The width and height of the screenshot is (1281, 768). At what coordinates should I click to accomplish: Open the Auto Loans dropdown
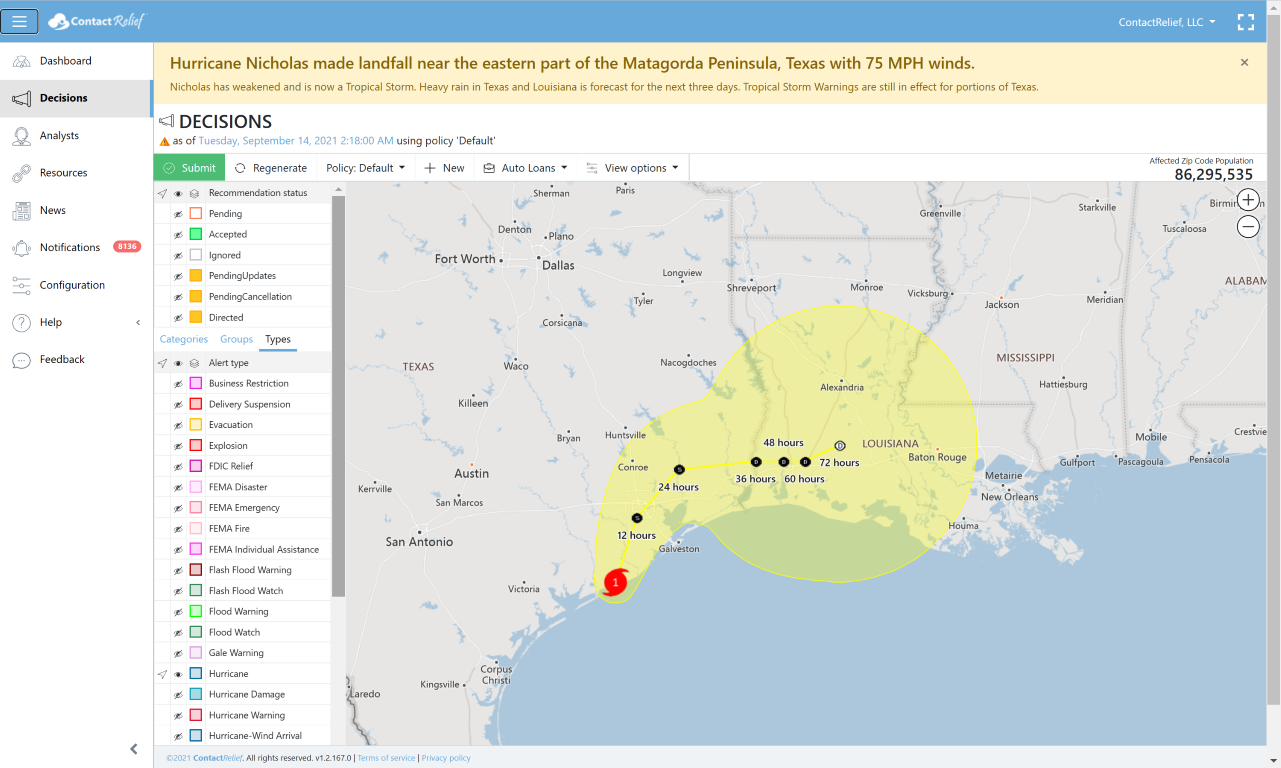point(525,168)
